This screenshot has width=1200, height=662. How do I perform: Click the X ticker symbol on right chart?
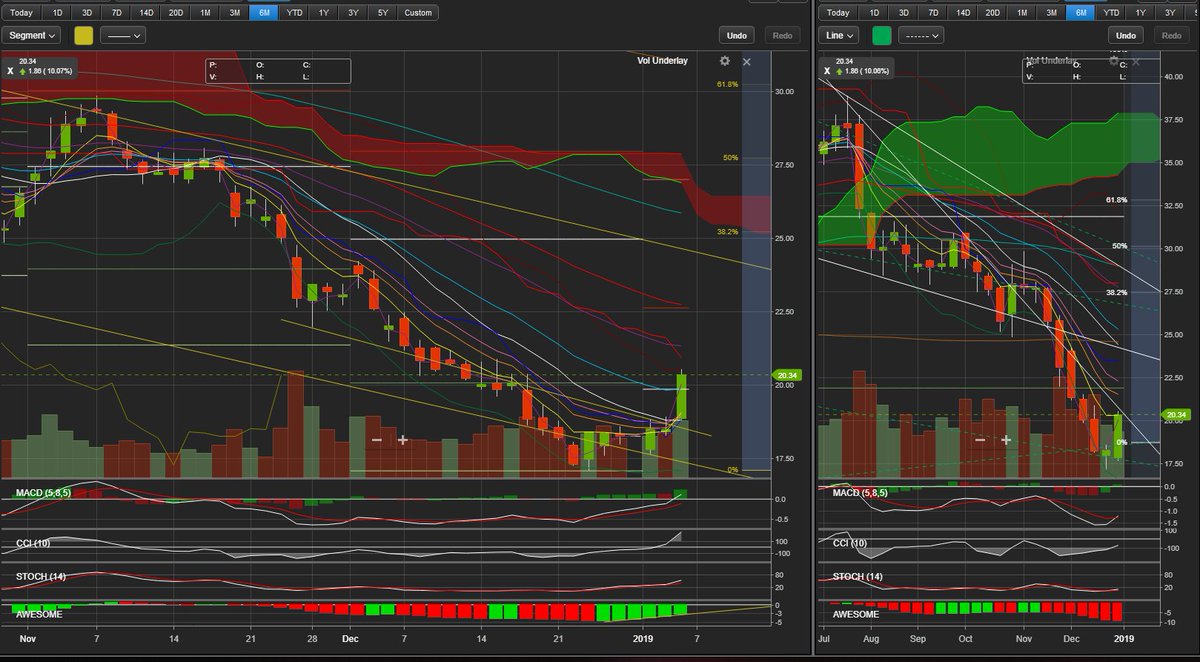[829, 72]
